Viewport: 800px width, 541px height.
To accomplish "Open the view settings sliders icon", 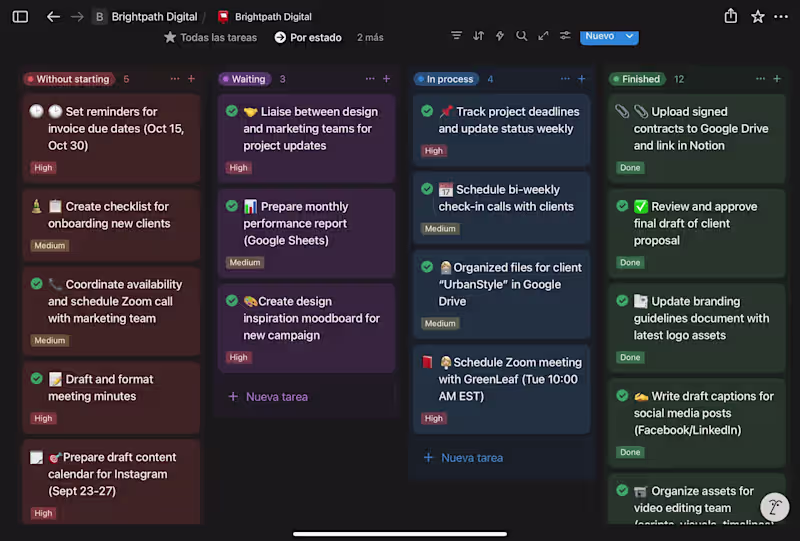I will point(565,36).
